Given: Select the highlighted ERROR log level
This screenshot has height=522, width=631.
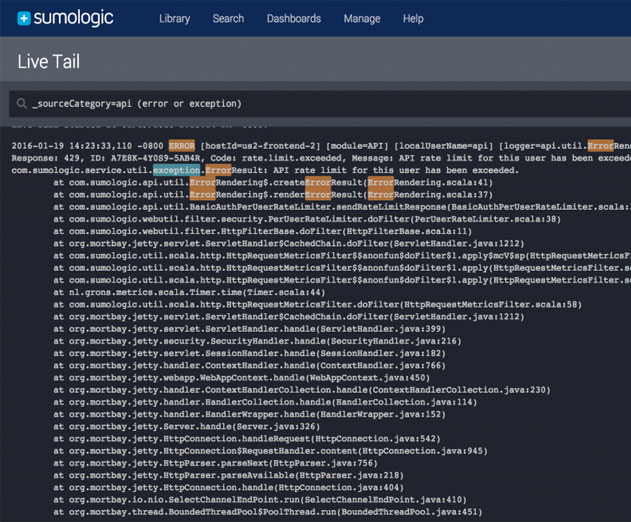Looking at the screenshot, I should 182,146.
